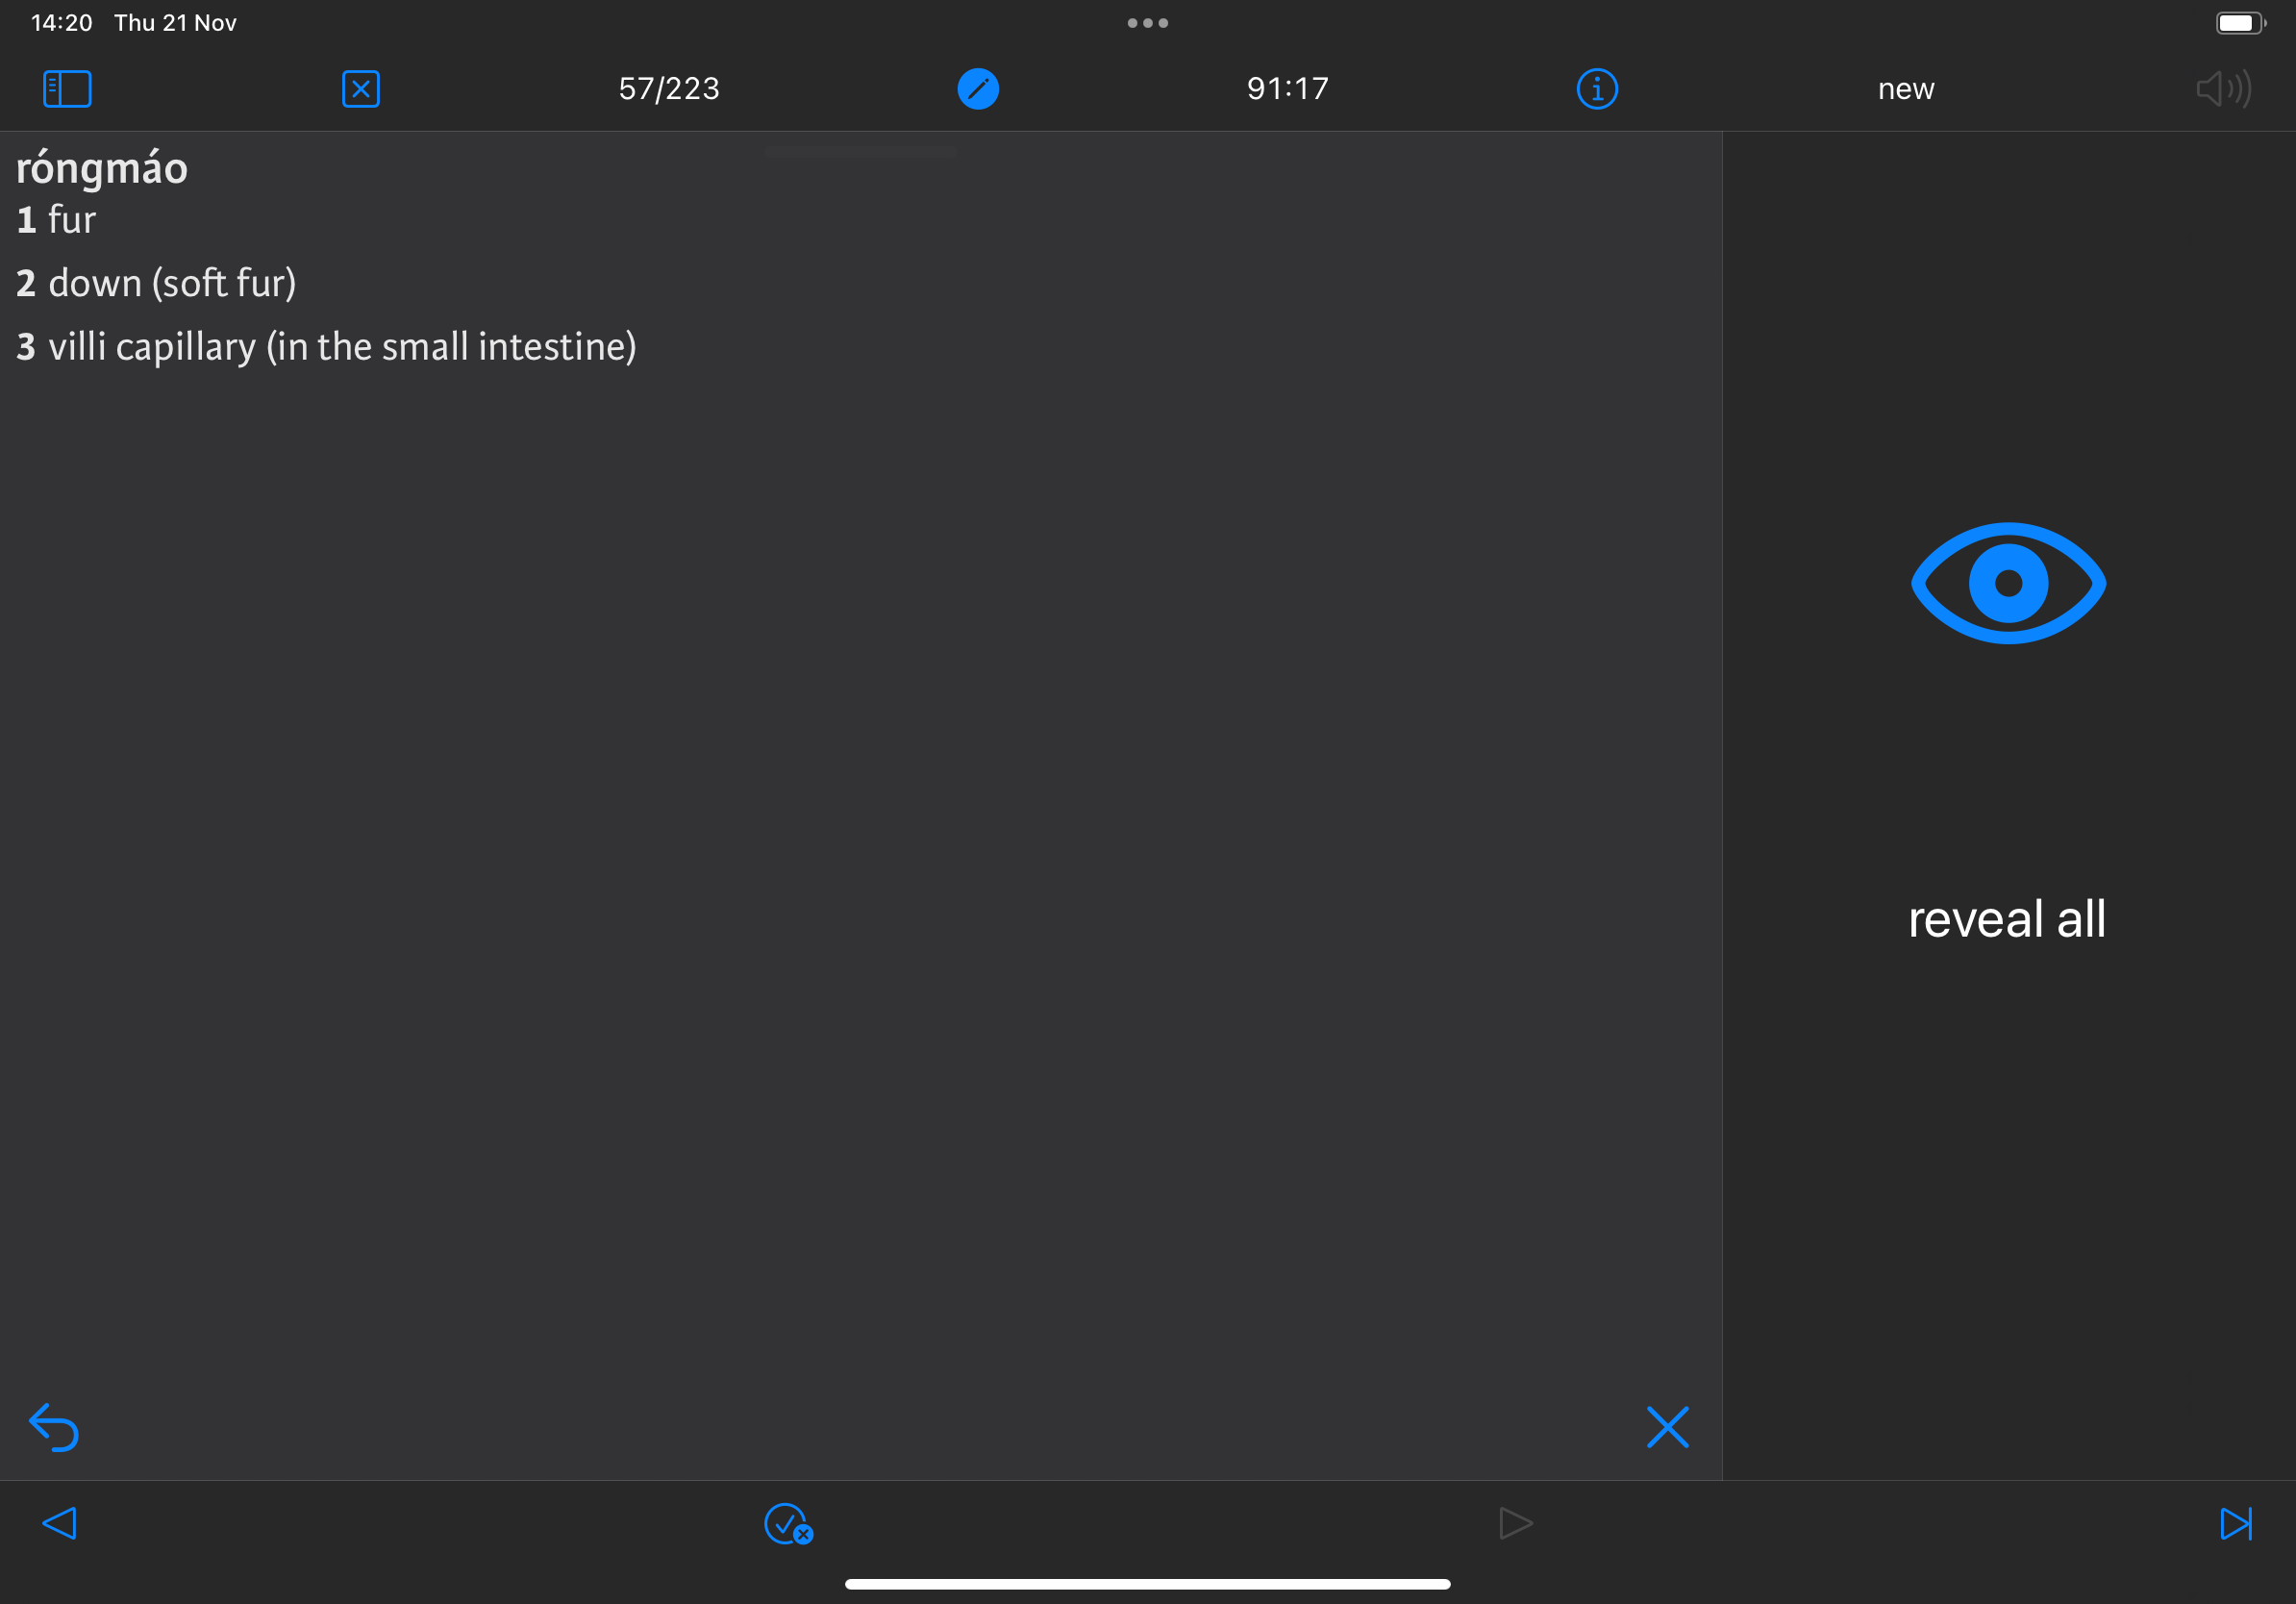Toggle the sidebar panel icon
Screen dimensions: 2296x1604
[x=67, y=89]
